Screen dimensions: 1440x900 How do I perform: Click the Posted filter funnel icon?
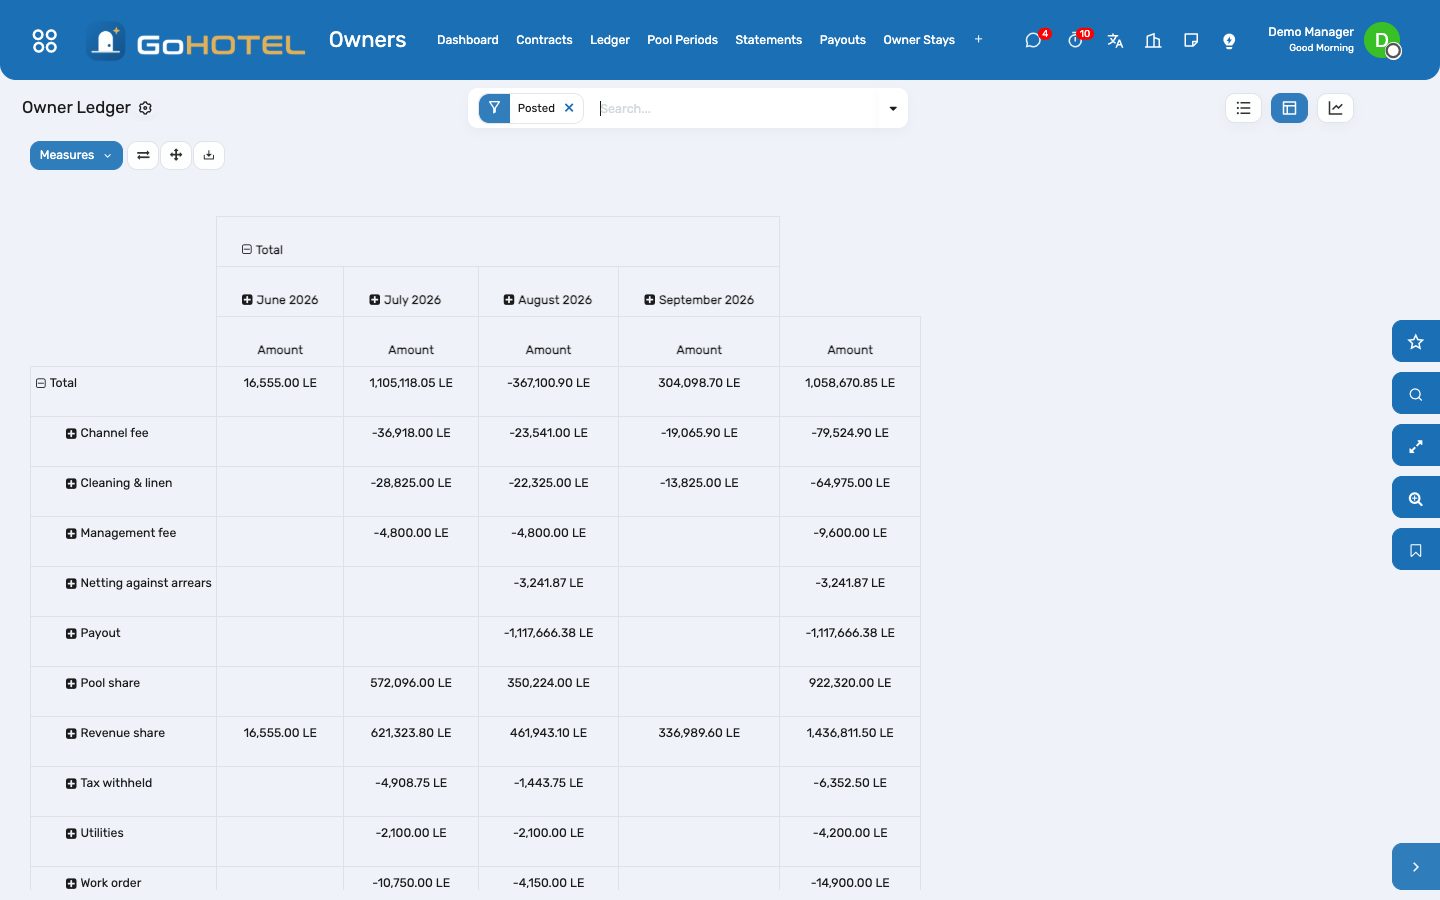tap(494, 108)
